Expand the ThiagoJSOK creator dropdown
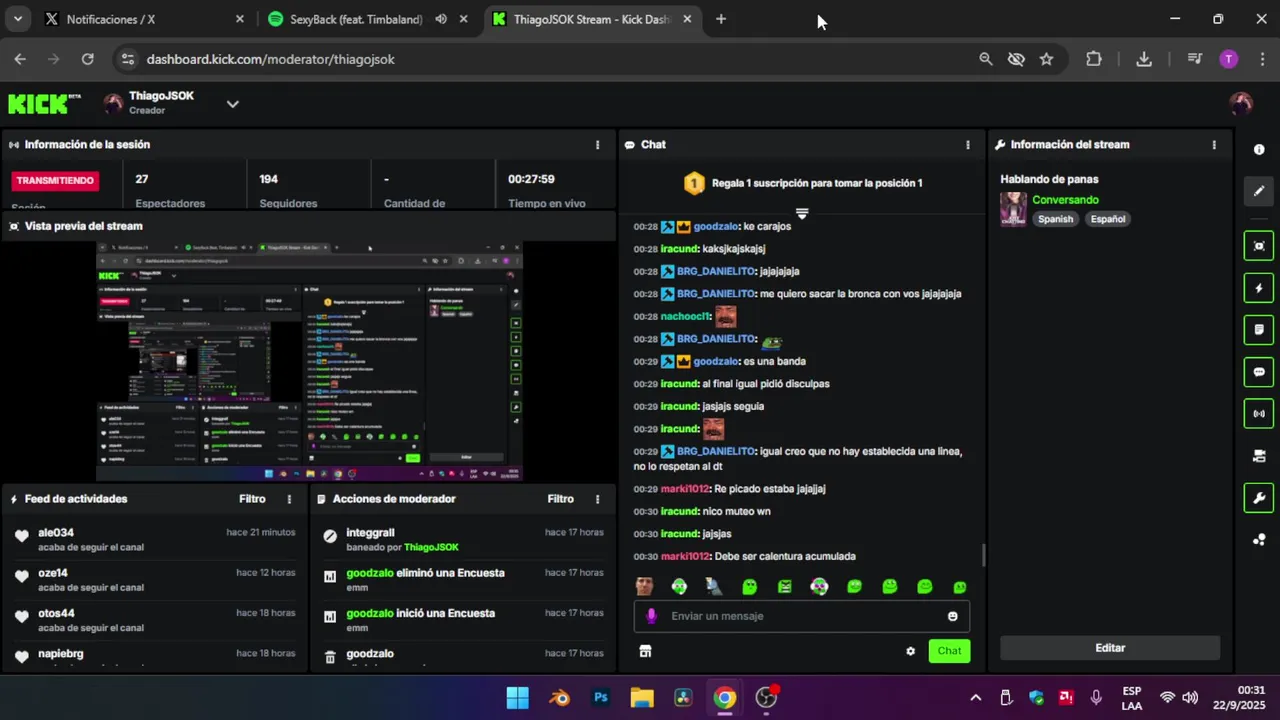This screenshot has width=1280, height=720. (232, 103)
